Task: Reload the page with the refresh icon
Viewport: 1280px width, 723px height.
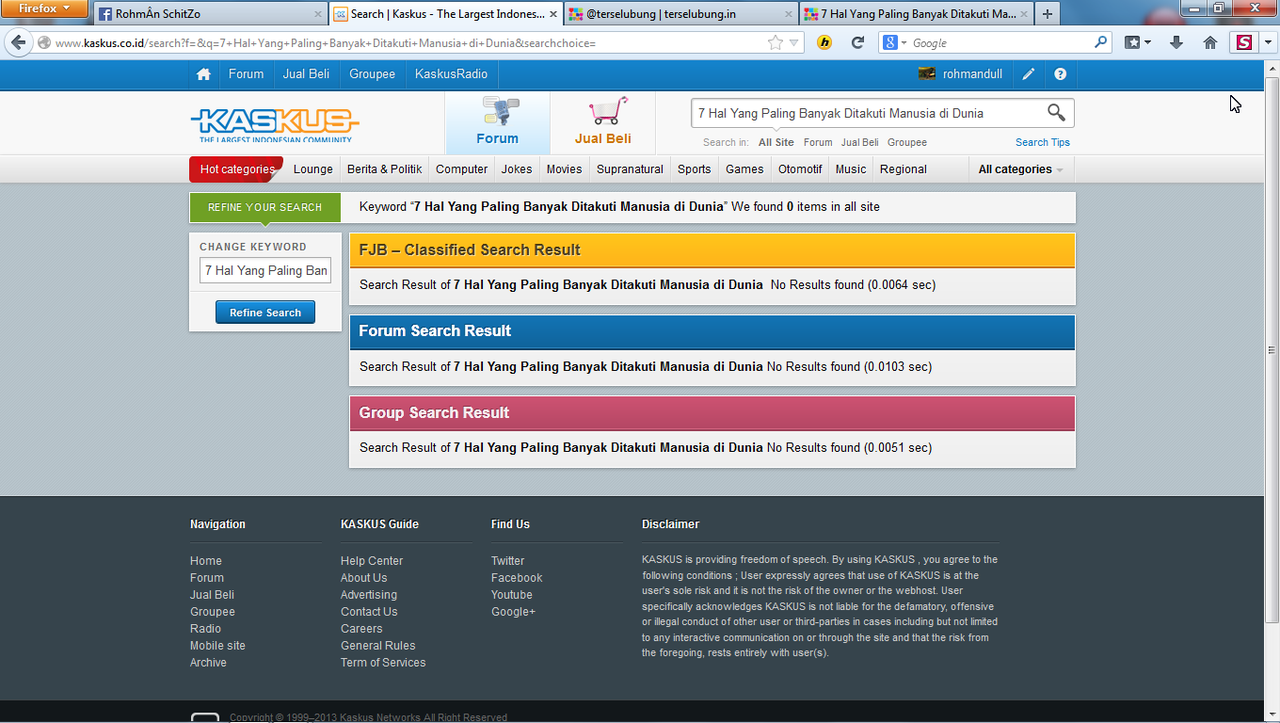Action: point(857,43)
